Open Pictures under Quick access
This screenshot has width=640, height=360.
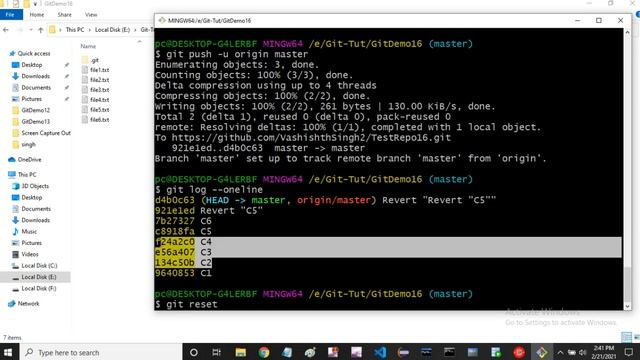(27, 99)
